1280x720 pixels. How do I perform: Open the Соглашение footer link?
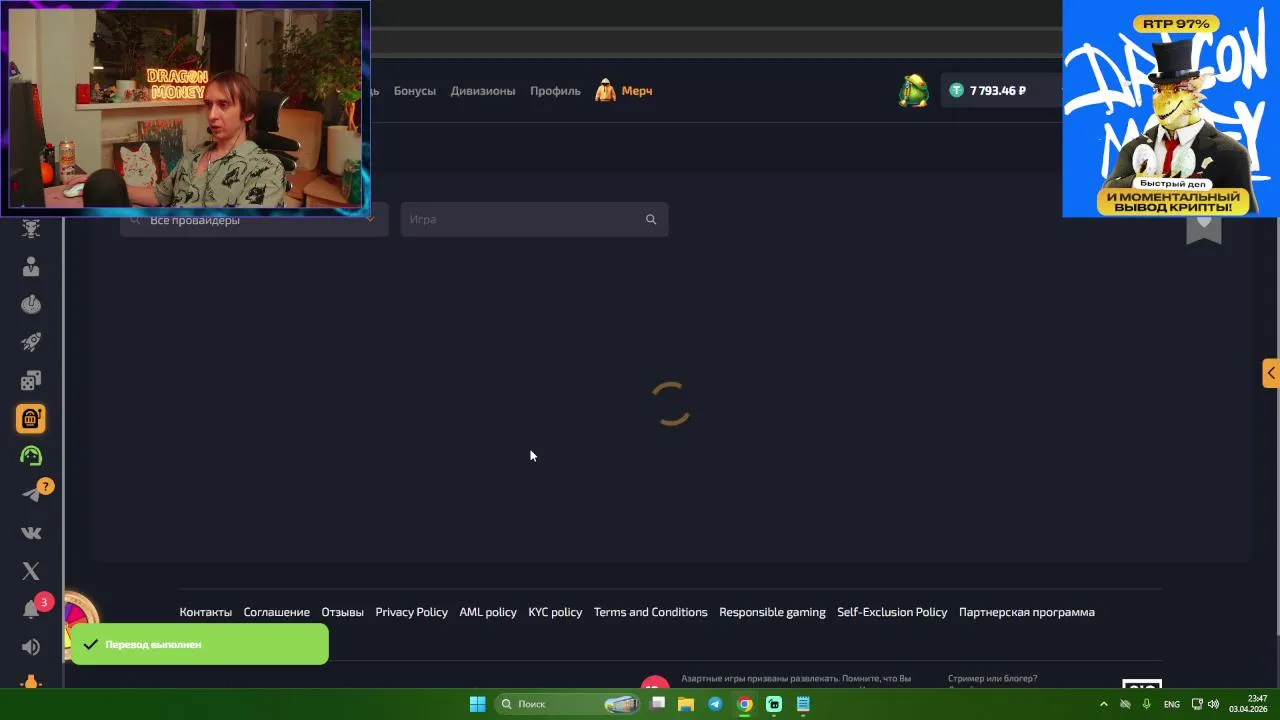pos(276,612)
